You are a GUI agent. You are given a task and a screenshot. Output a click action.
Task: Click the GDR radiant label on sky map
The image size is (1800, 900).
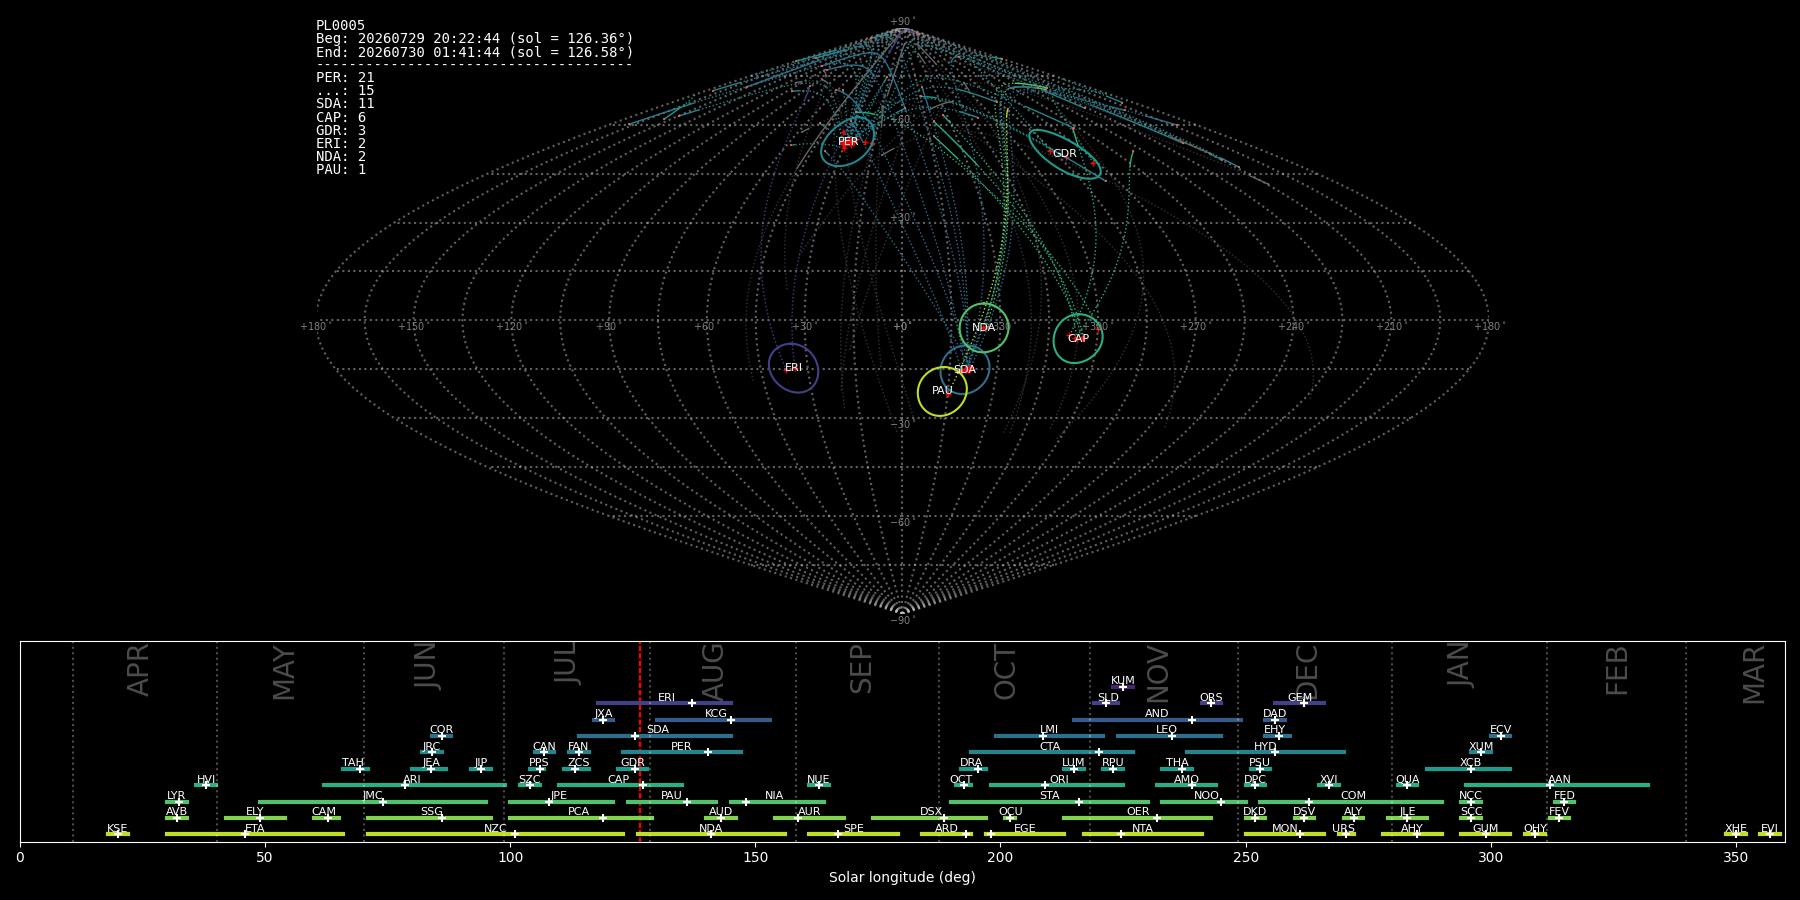tap(1064, 154)
